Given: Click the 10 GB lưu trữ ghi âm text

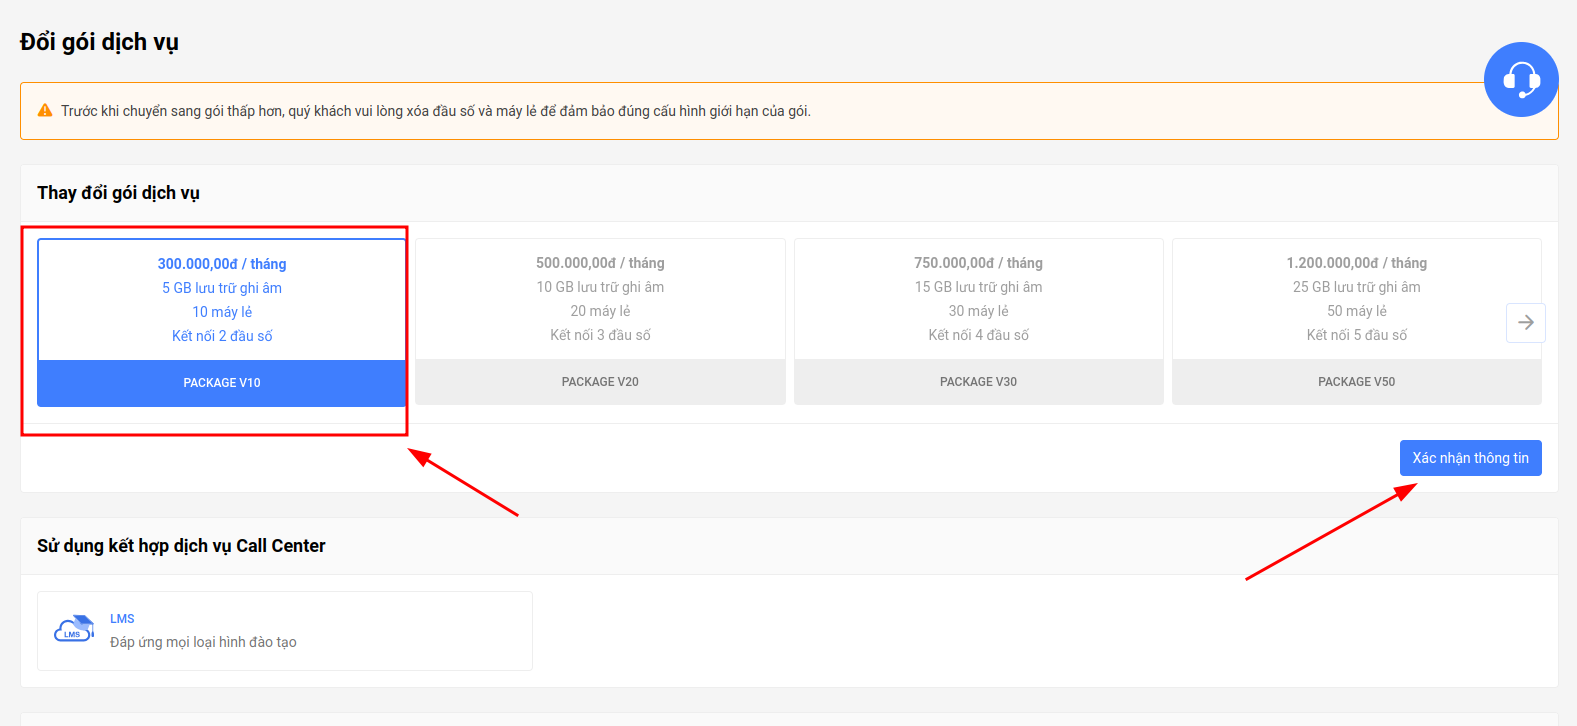Looking at the screenshot, I should tap(600, 287).
